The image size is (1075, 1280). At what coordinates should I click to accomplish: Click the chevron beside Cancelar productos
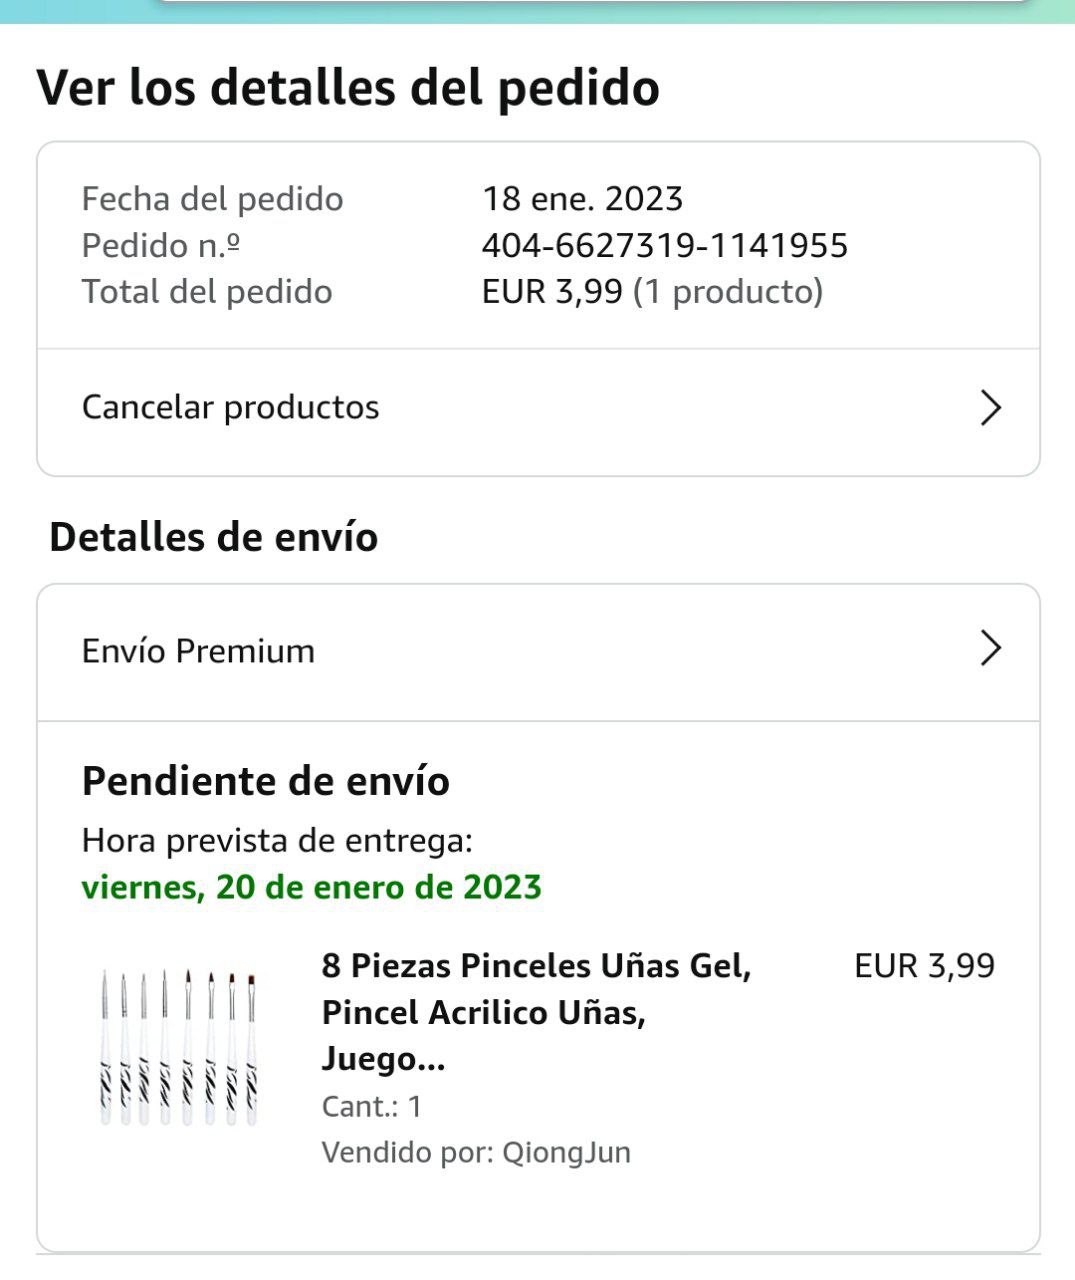click(990, 408)
